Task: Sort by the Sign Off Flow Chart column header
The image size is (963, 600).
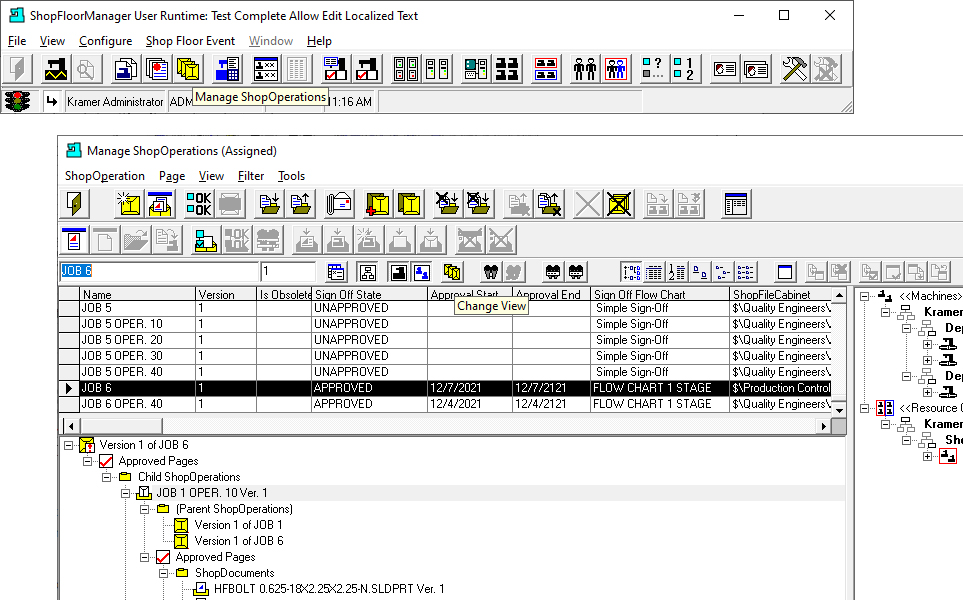Action: pos(660,294)
